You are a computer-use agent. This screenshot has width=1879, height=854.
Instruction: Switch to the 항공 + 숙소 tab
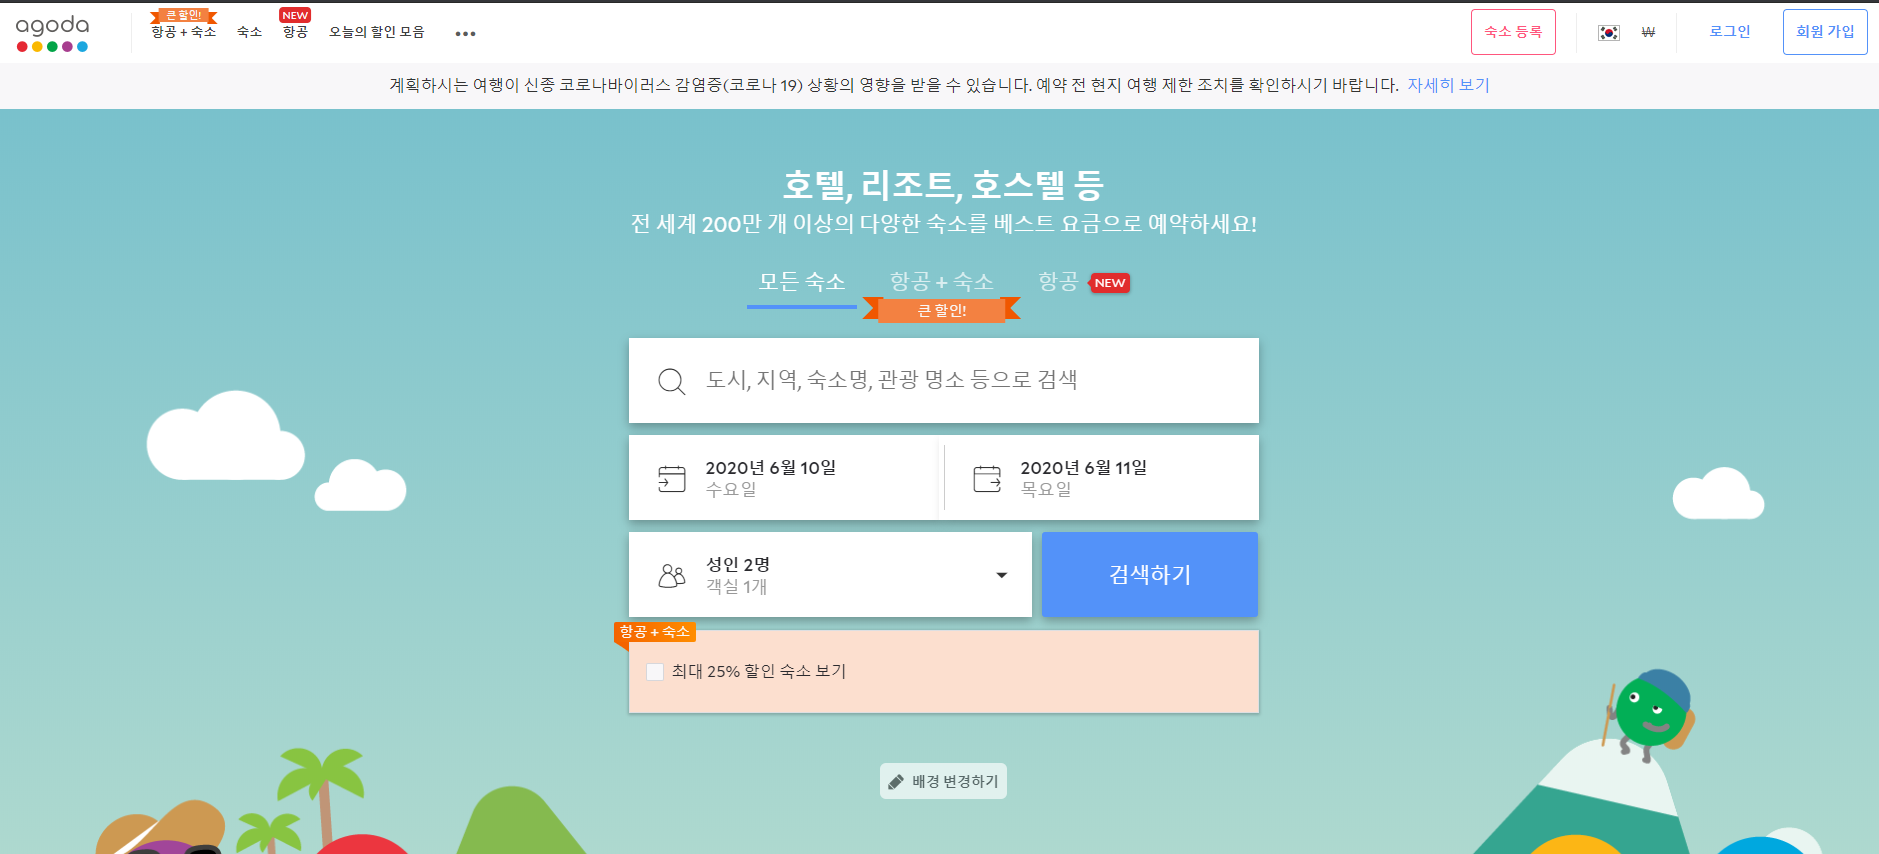942,282
